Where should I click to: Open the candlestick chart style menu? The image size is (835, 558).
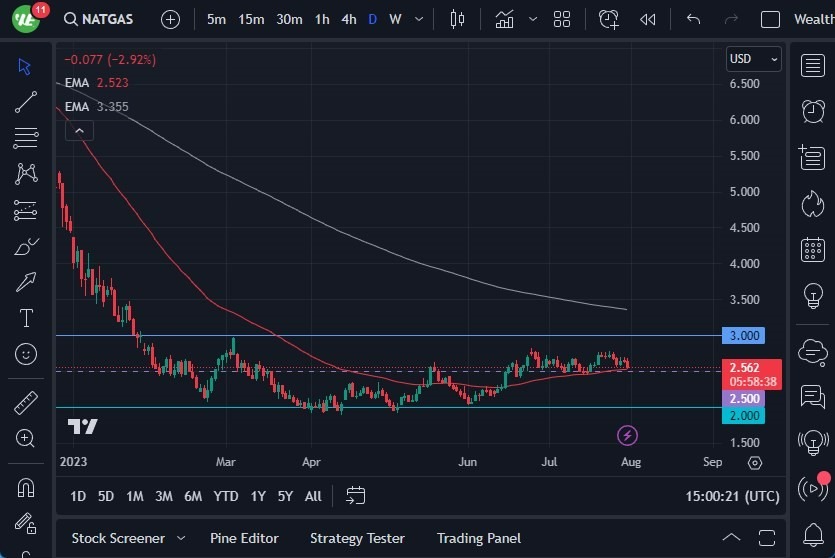[457, 20]
